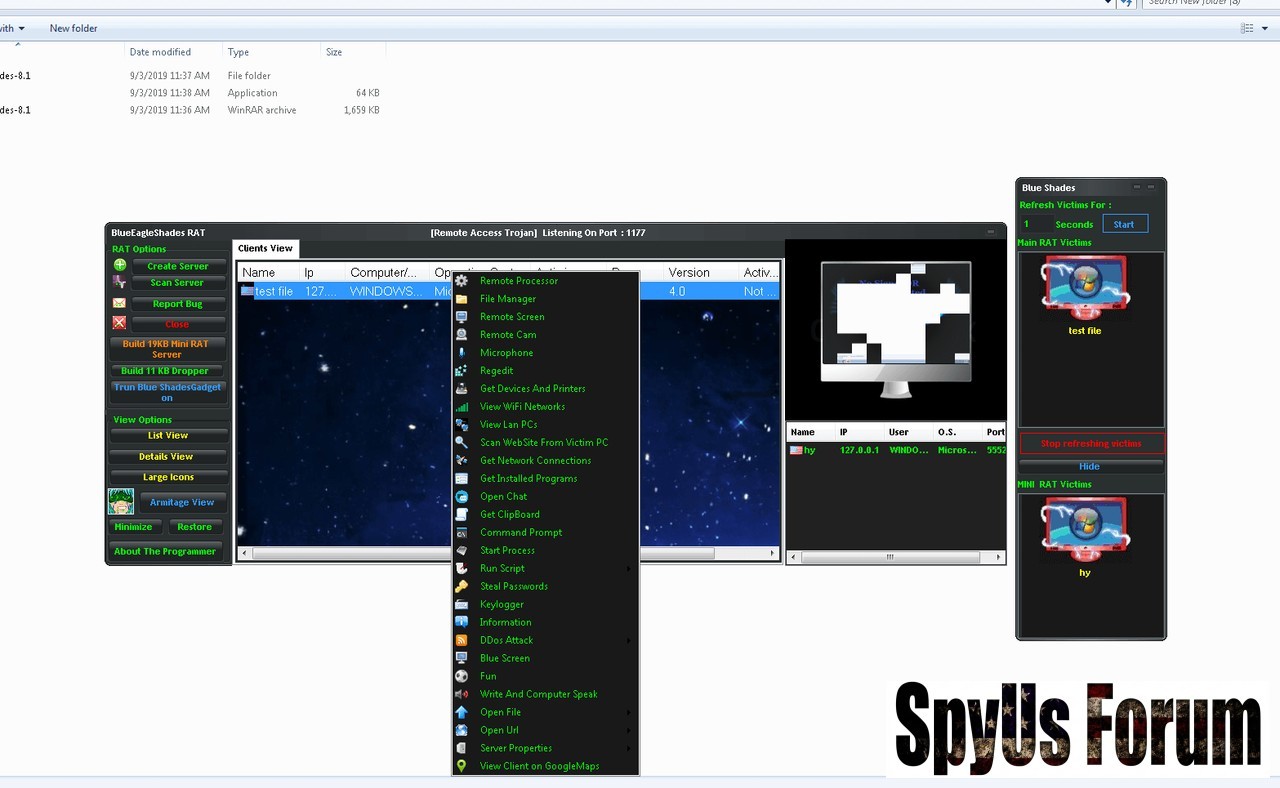This screenshot has width=1280, height=788.
Task: Choose Get Installed Programs from context menu
Action: coord(528,478)
